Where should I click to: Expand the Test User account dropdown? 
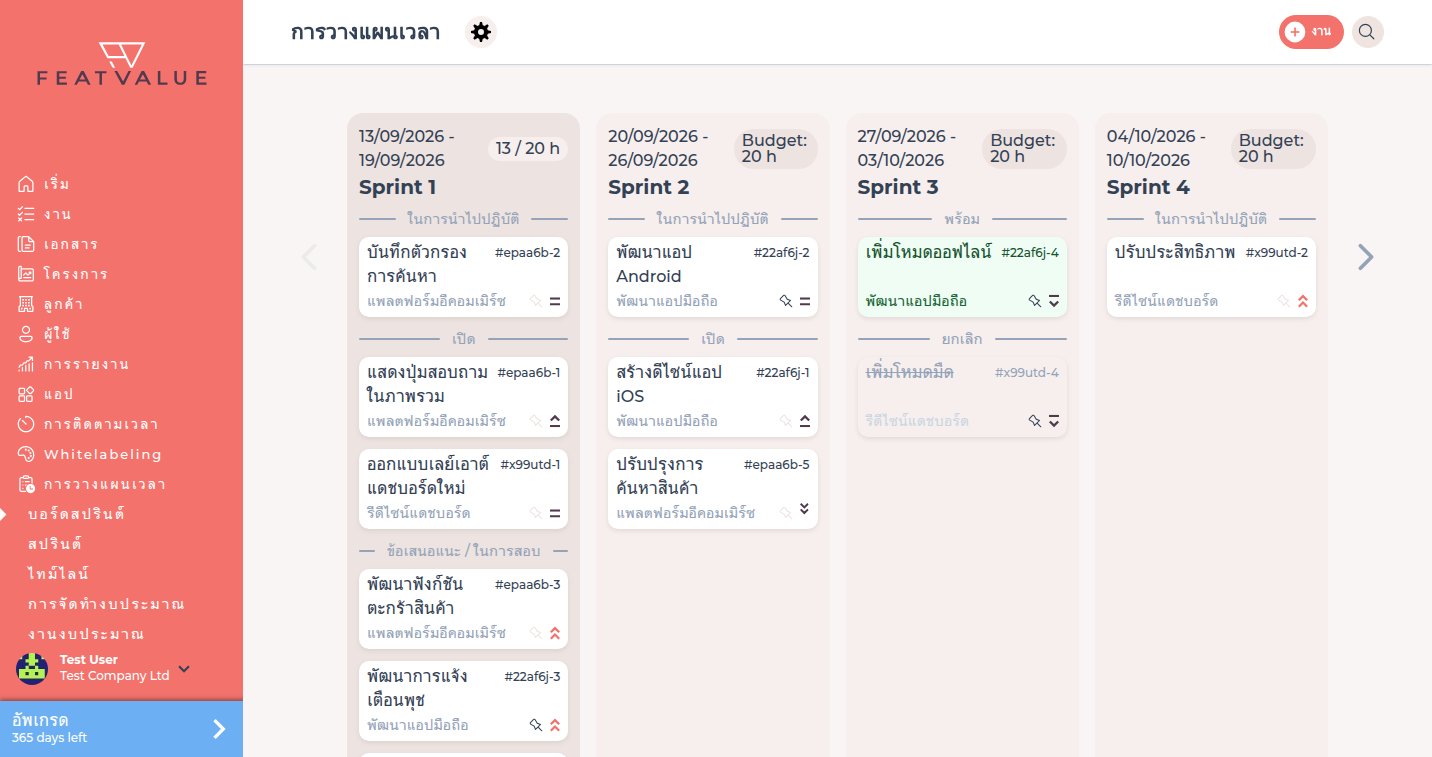[184, 669]
